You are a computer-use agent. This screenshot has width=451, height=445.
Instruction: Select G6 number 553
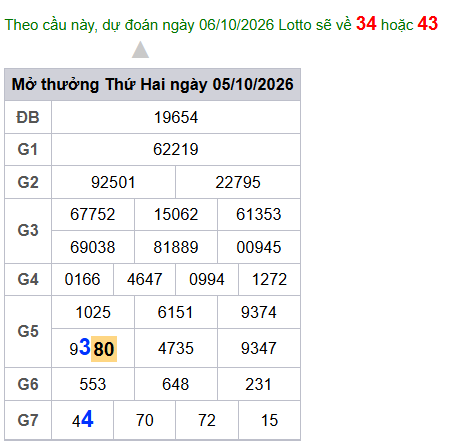[93, 384]
